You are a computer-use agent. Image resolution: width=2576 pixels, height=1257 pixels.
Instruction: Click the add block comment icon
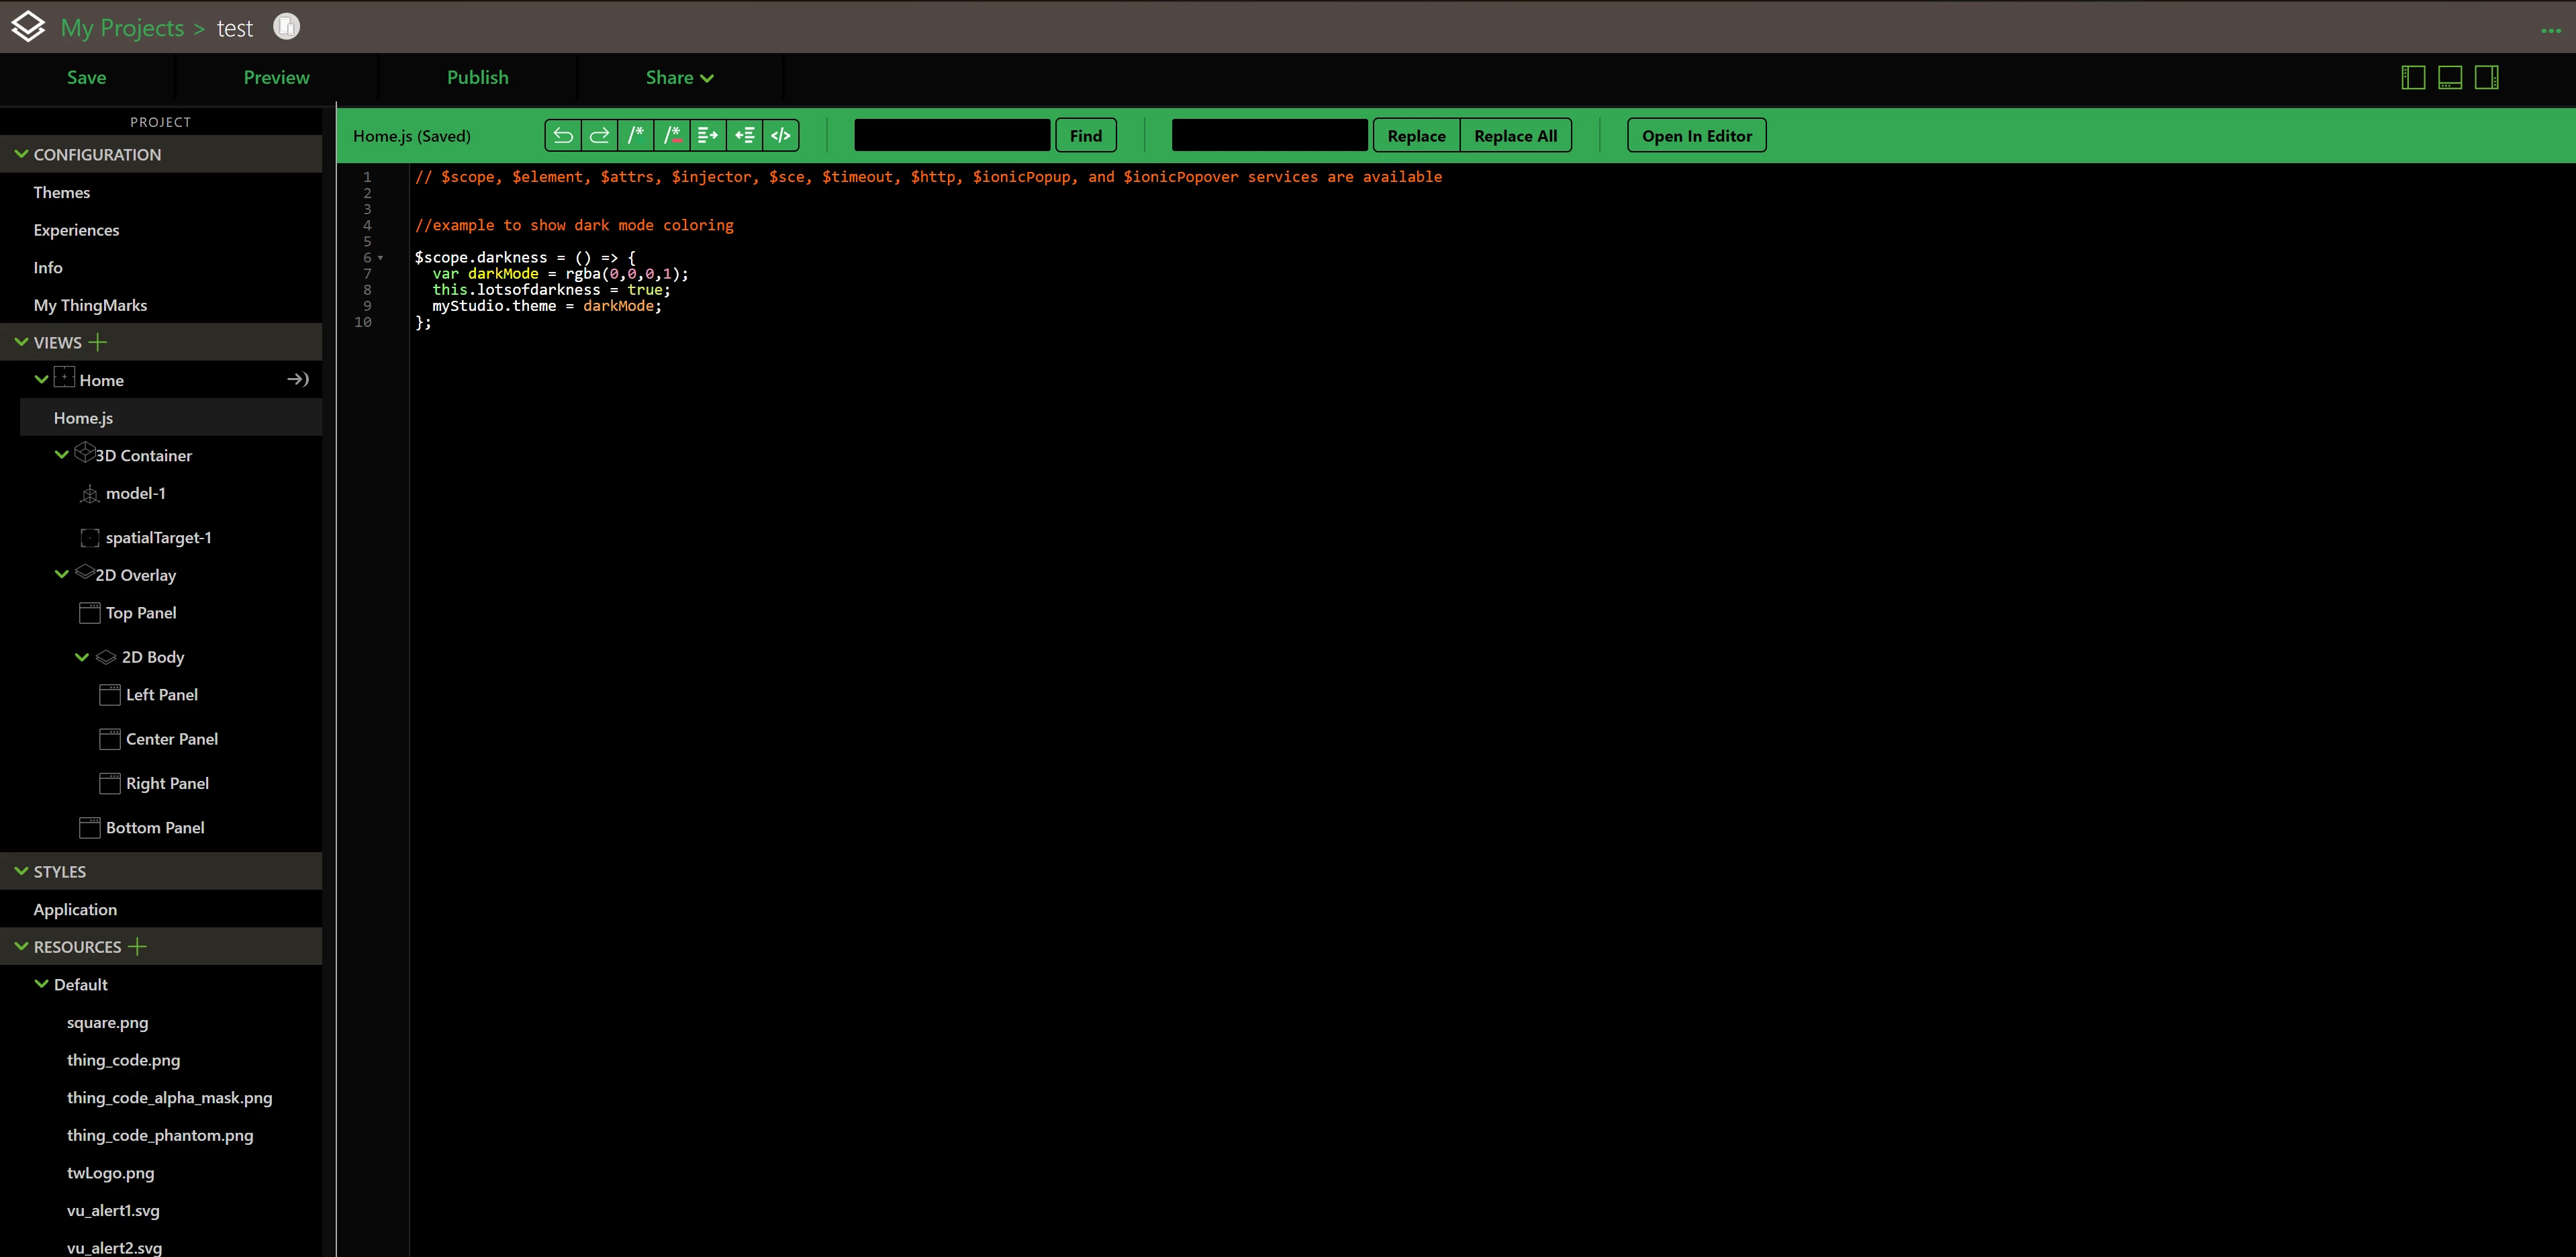click(x=635, y=136)
